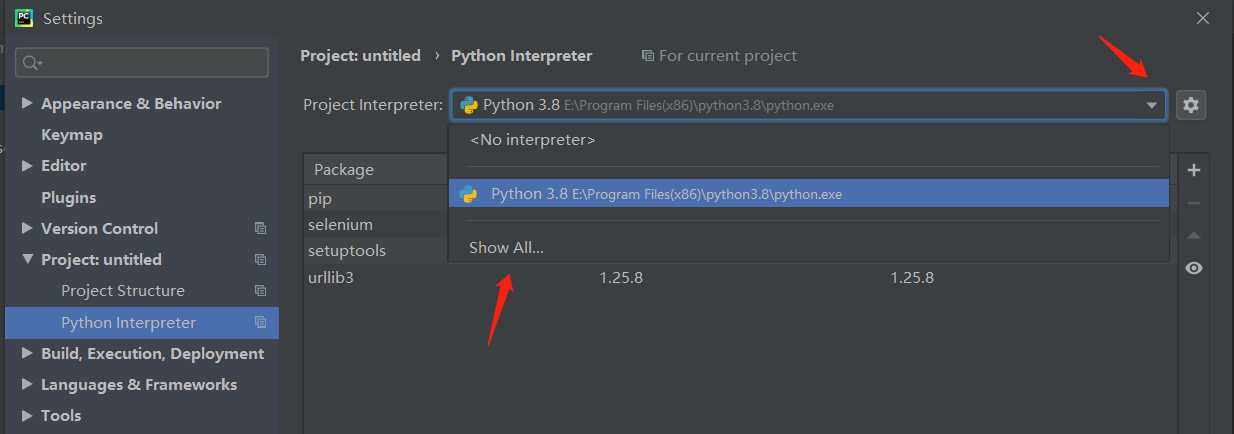Expand the Build, Execution, Deployment section
Viewport: 1234px width, 434px height.
(x=27, y=353)
